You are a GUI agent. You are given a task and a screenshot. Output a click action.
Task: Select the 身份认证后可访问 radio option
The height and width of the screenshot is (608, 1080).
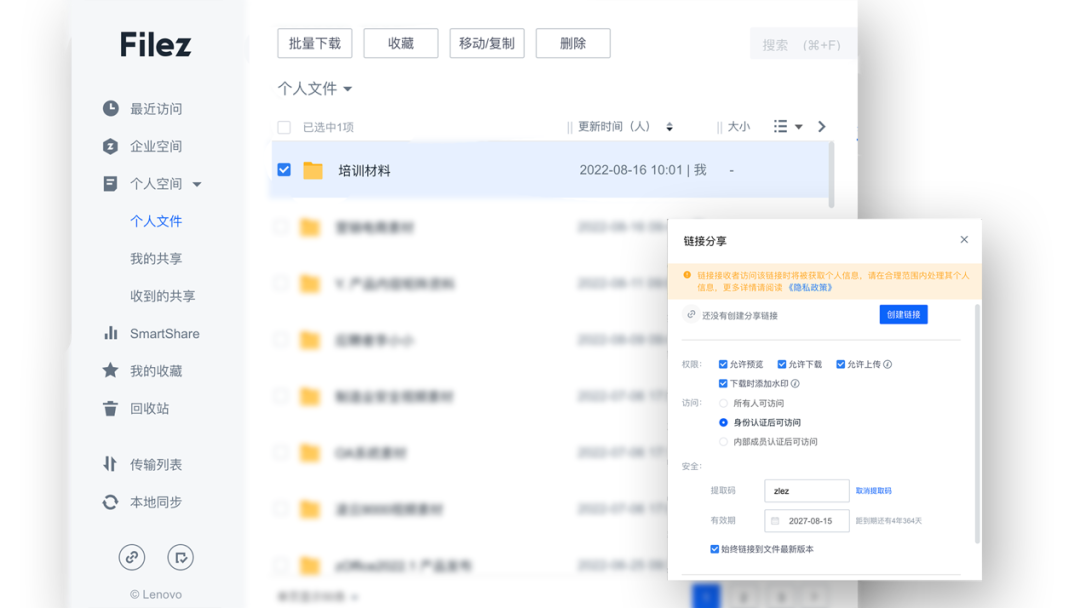pyautogui.click(x=723, y=423)
